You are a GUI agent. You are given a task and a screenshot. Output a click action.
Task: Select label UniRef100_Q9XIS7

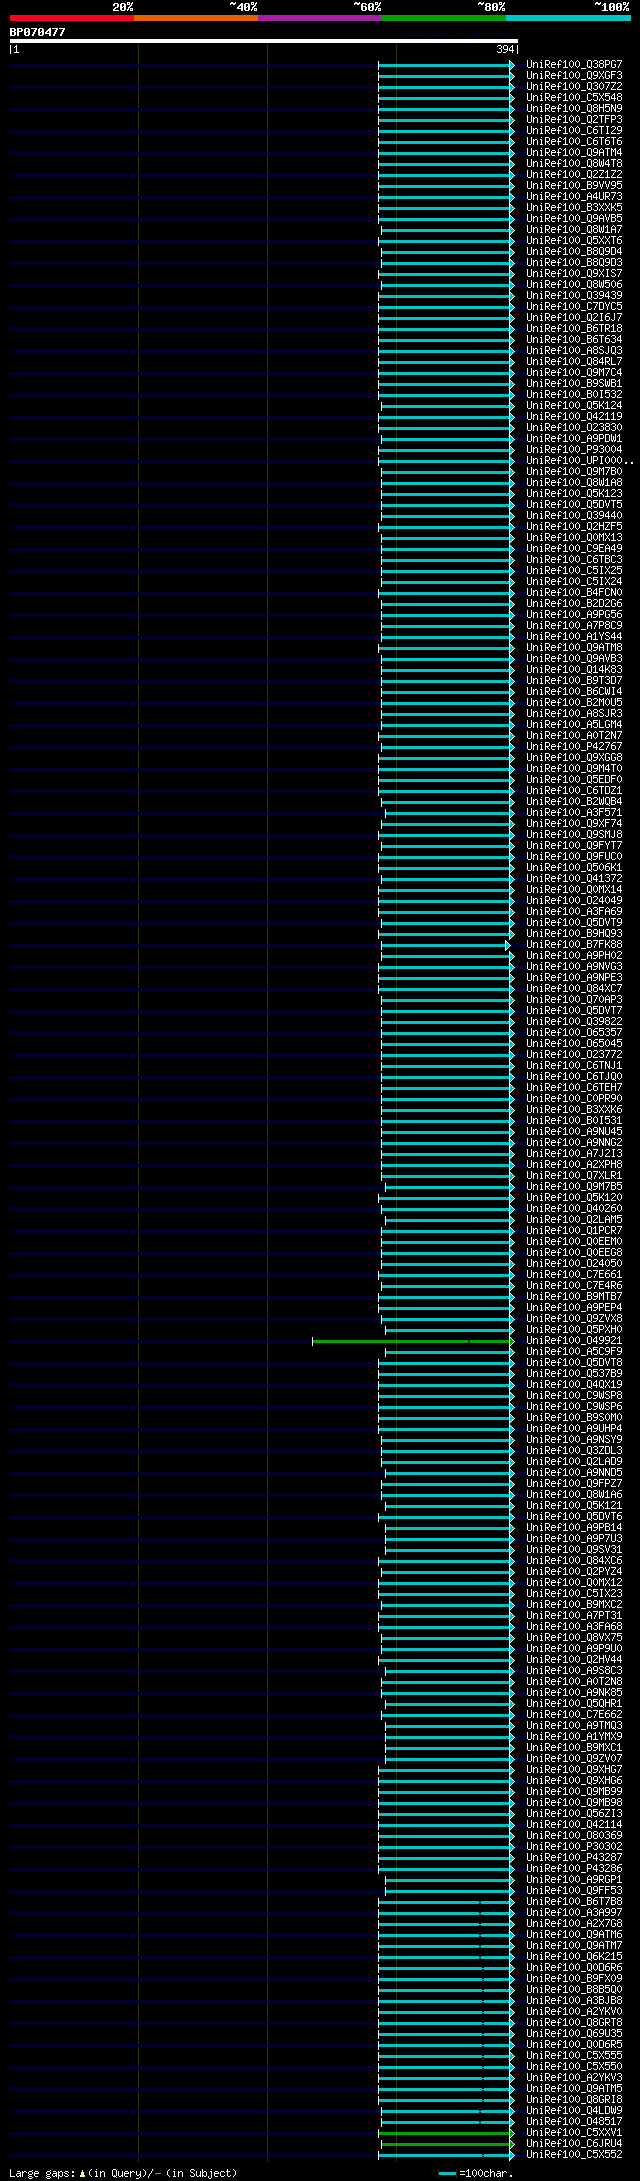click(574, 273)
